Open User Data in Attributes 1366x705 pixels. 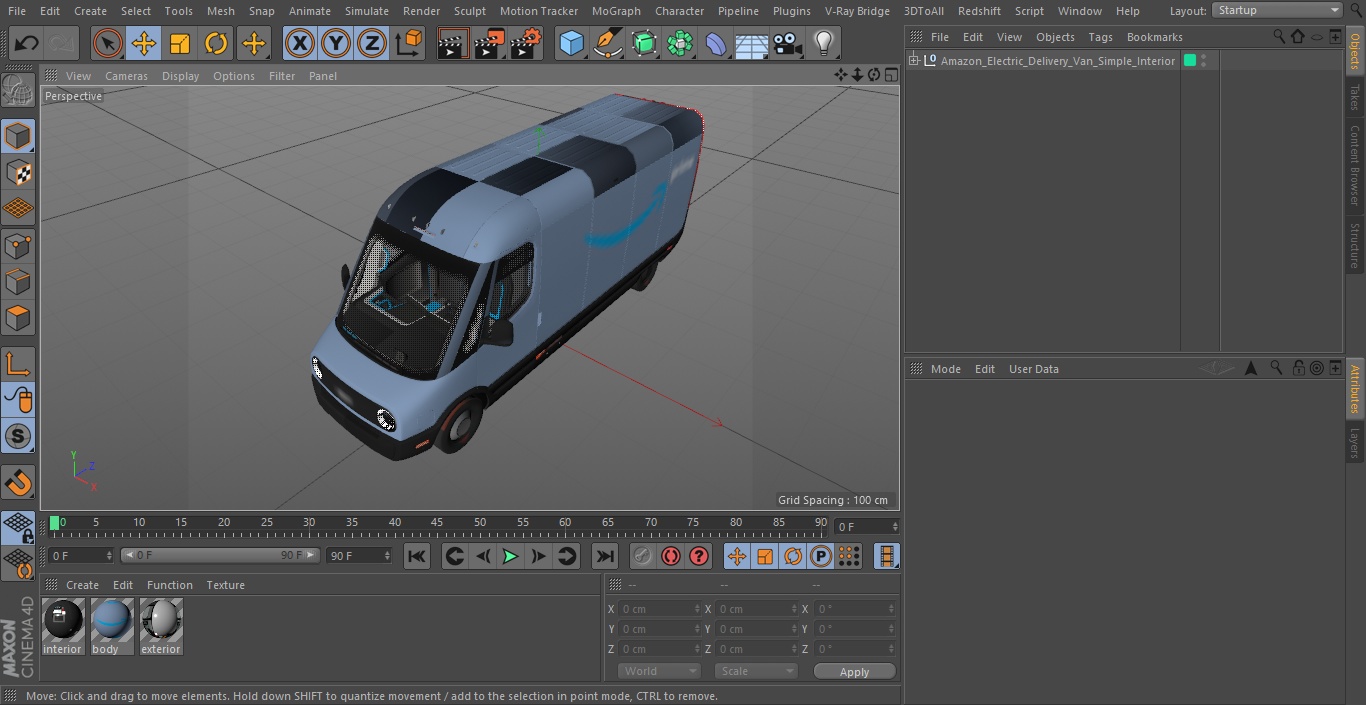click(x=1033, y=369)
